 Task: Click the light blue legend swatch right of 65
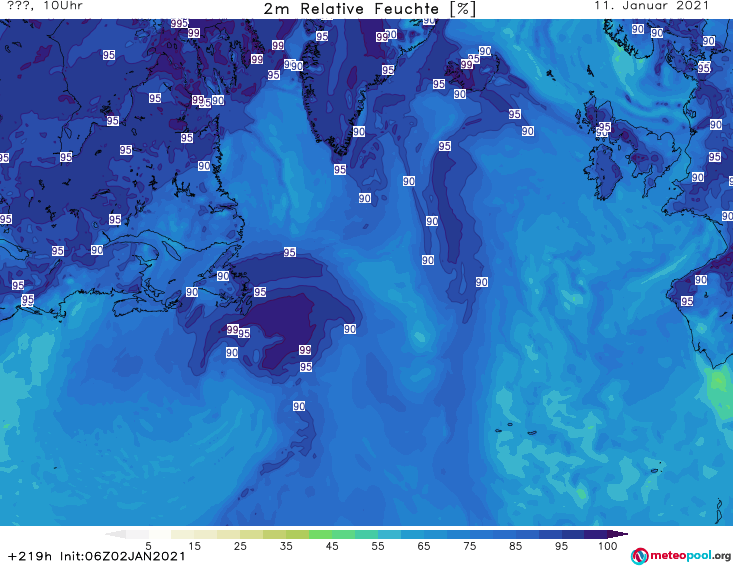(435, 534)
